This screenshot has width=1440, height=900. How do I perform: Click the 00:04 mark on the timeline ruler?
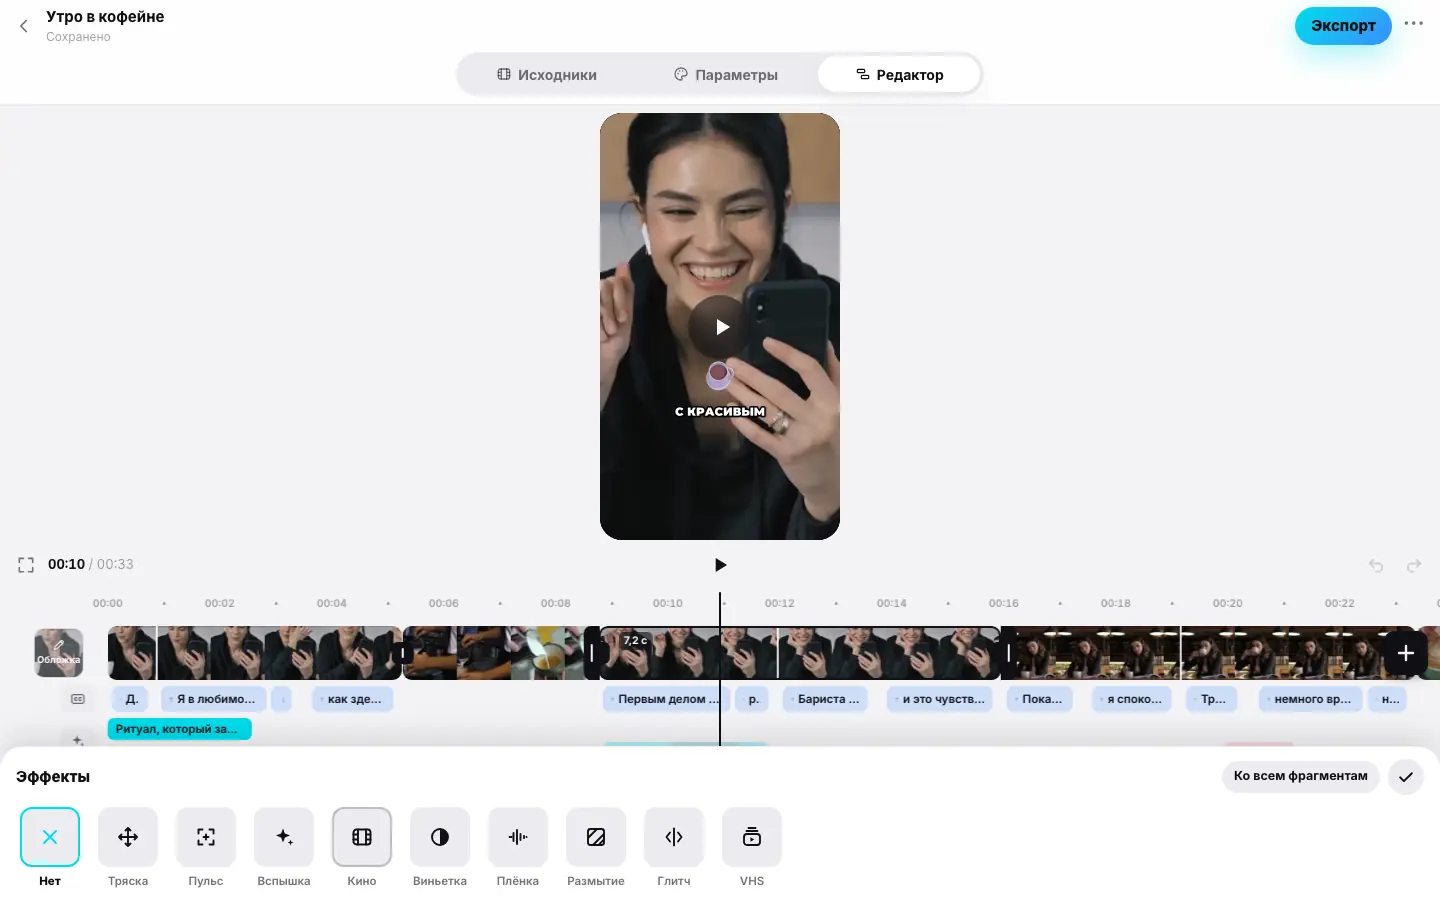(x=332, y=603)
